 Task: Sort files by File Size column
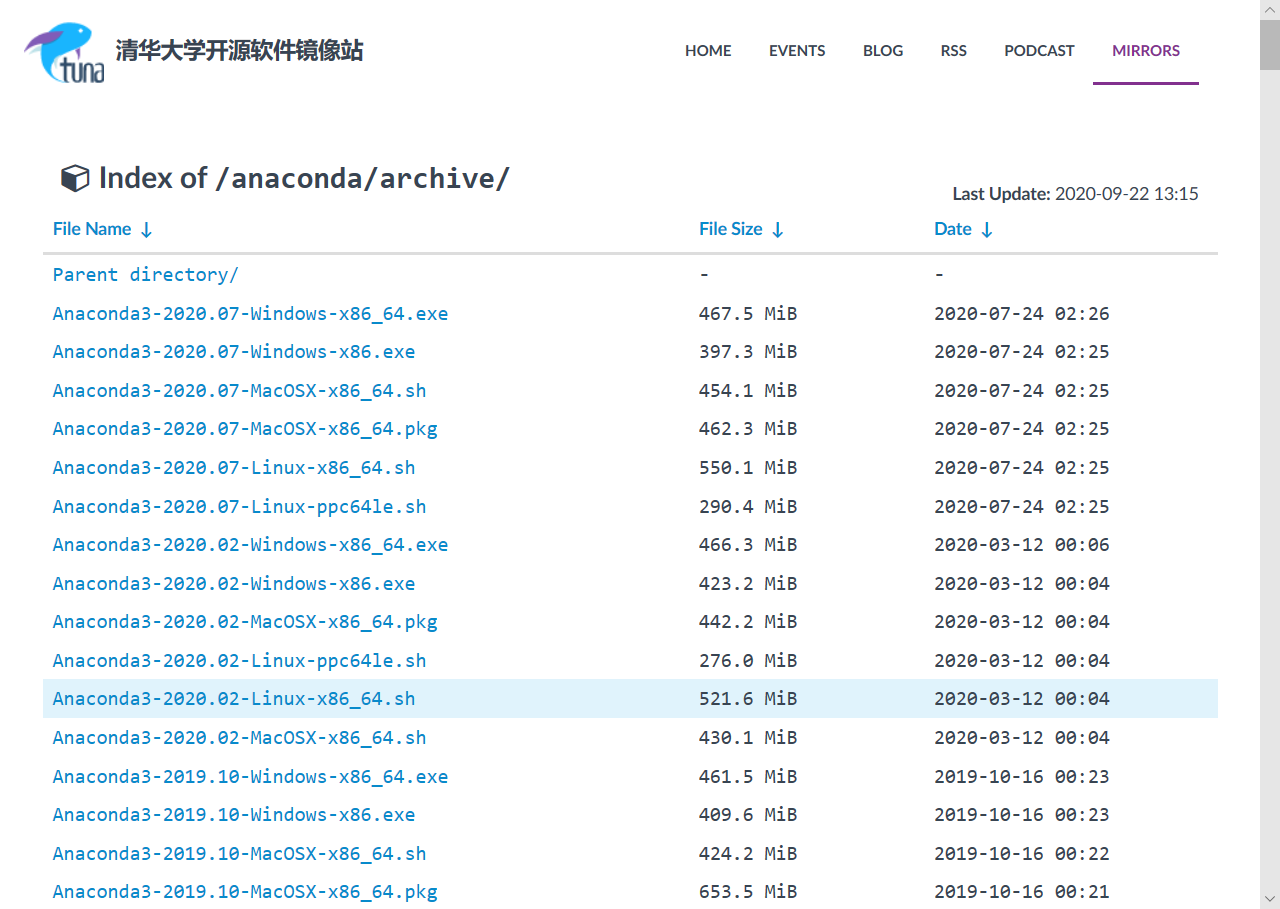(x=730, y=229)
